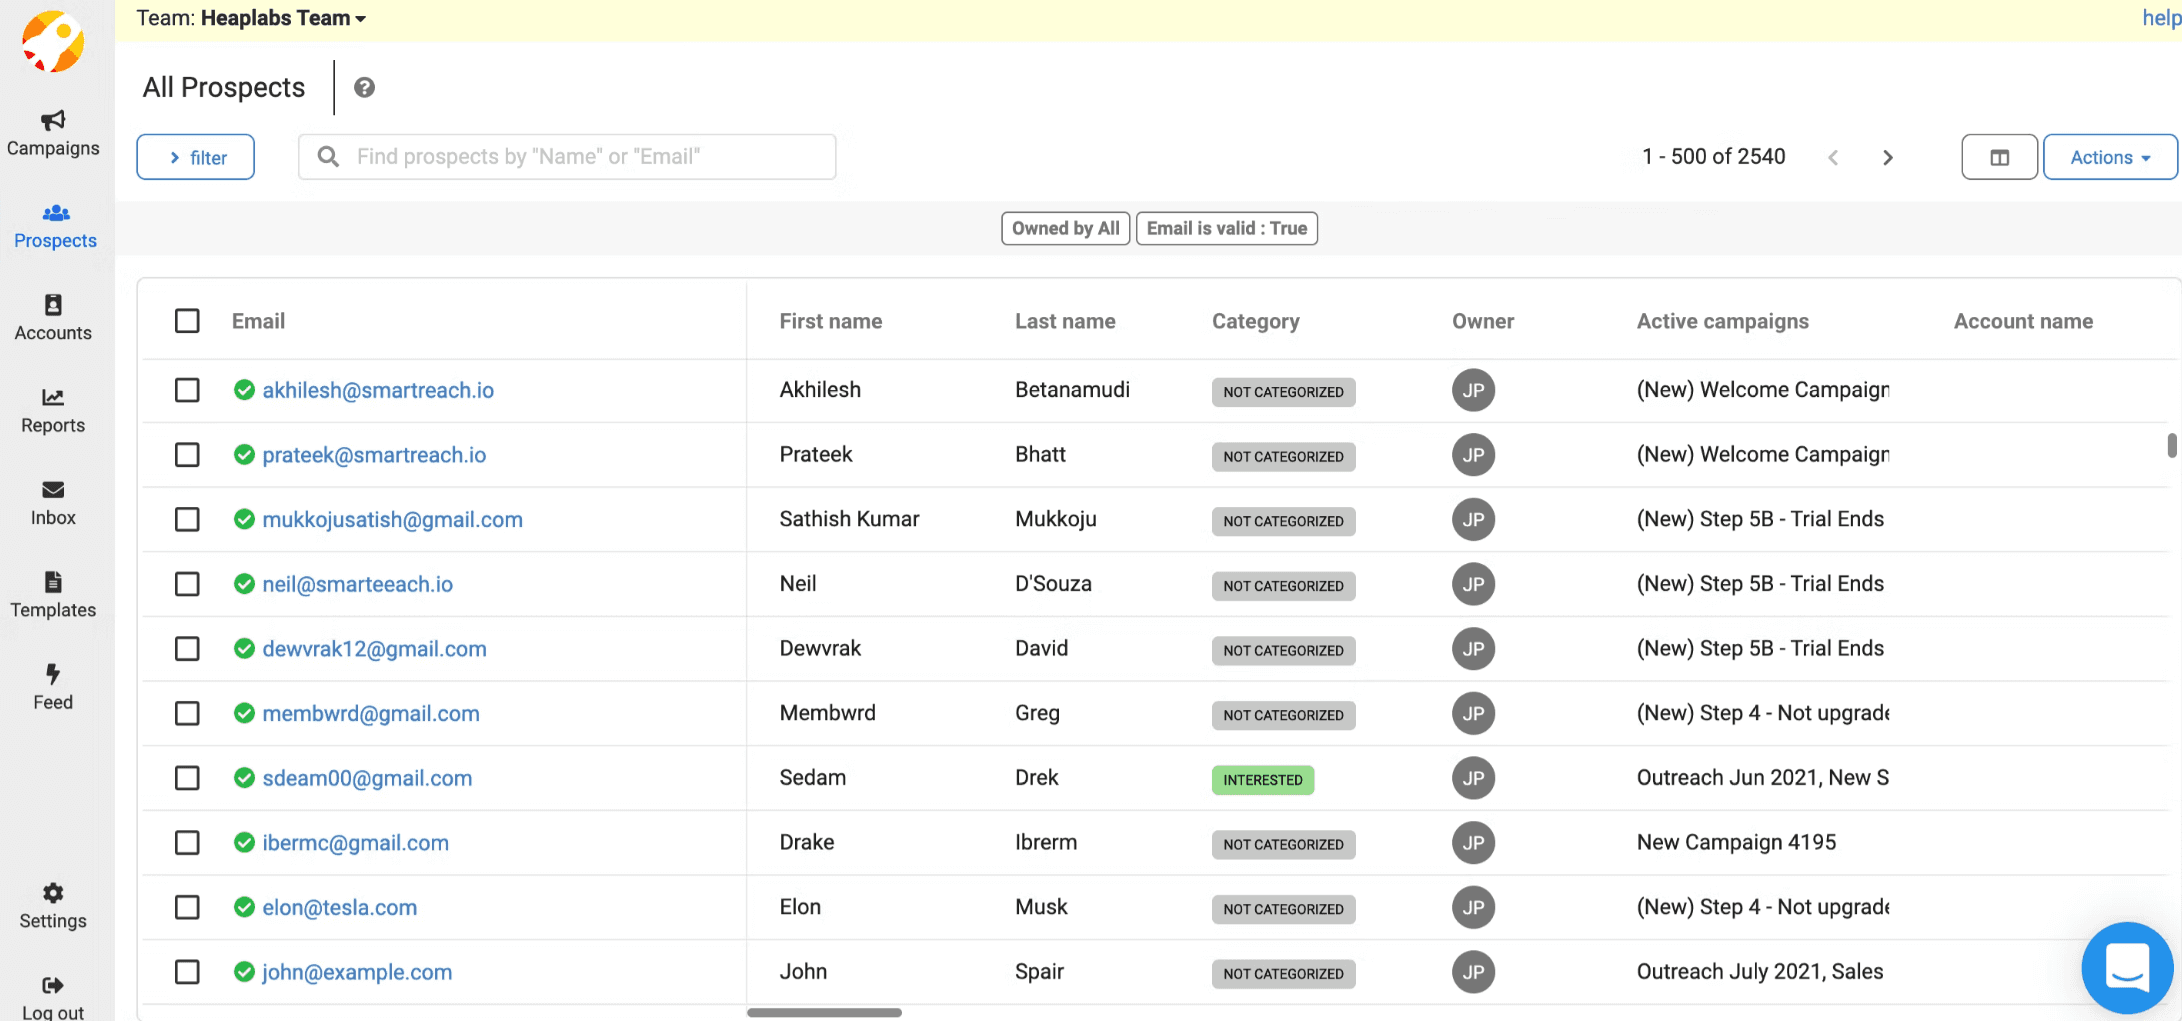Tick the dewvrak12@gmail.com checkbox

(187, 649)
